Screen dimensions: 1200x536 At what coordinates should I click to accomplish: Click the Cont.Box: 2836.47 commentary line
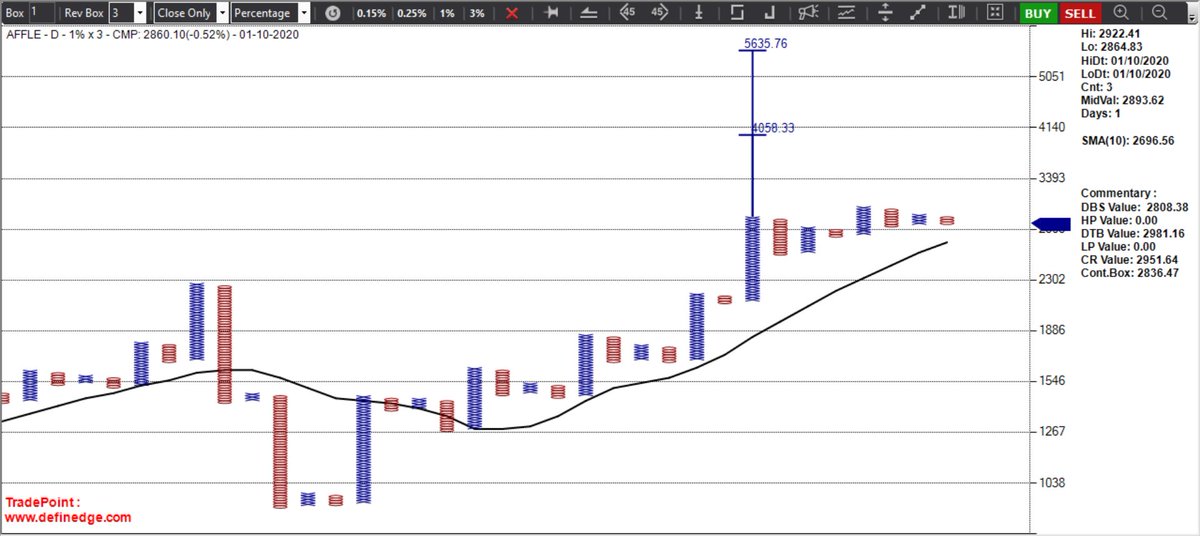1130,272
